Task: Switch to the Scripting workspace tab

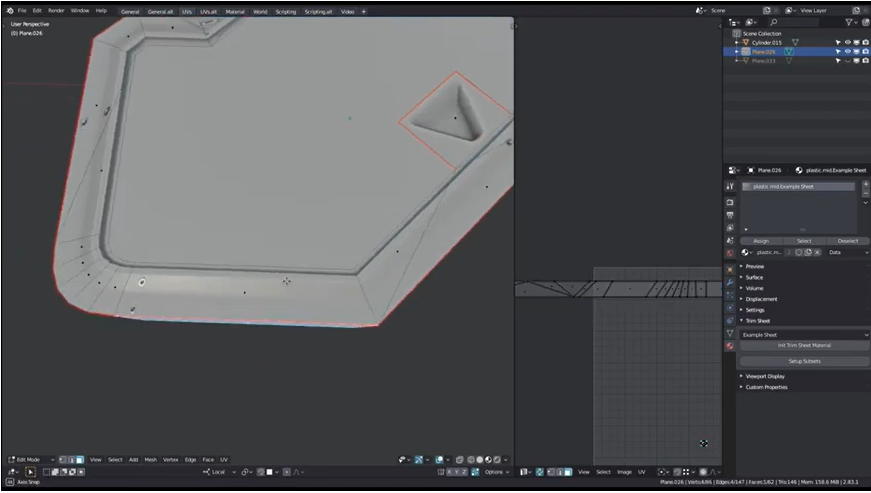Action: [286, 11]
